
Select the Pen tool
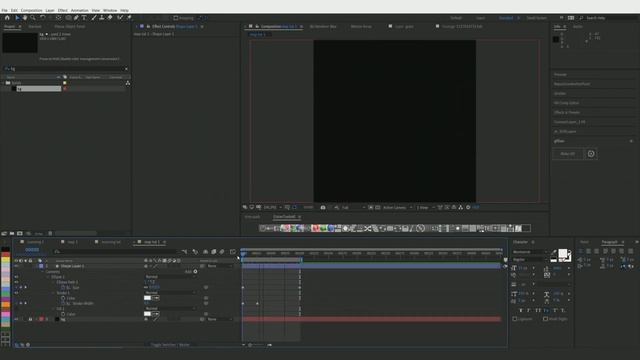76,18
